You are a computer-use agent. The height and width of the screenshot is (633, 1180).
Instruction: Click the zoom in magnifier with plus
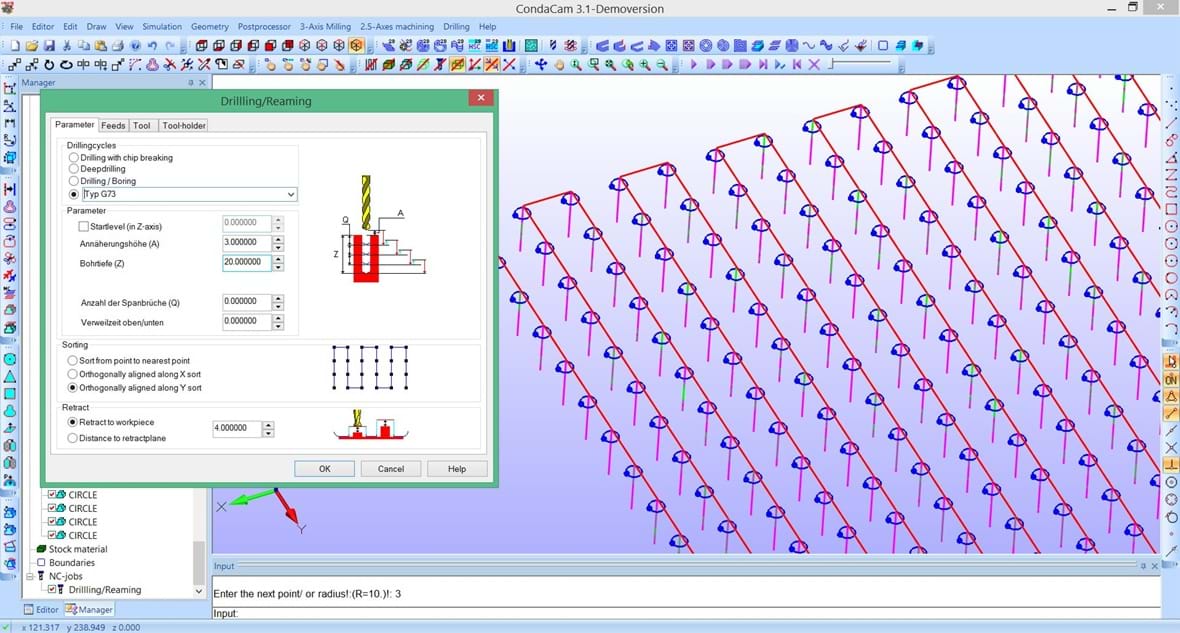pos(645,65)
